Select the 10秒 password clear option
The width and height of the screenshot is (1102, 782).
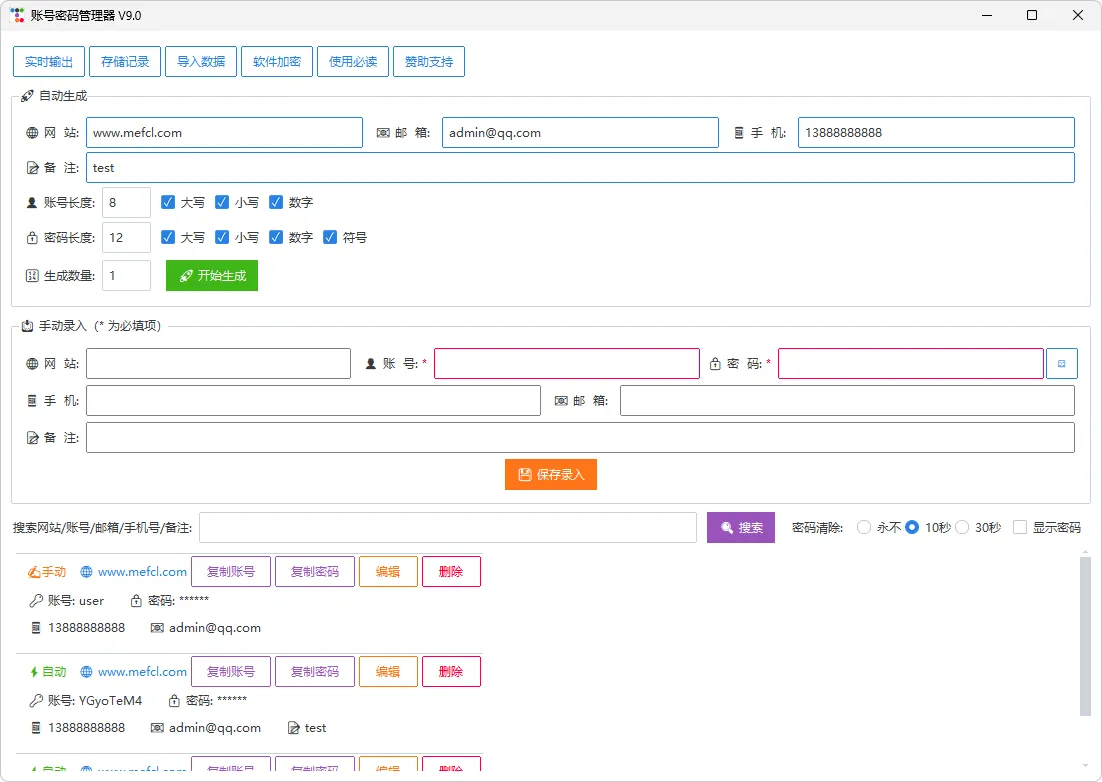point(912,528)
